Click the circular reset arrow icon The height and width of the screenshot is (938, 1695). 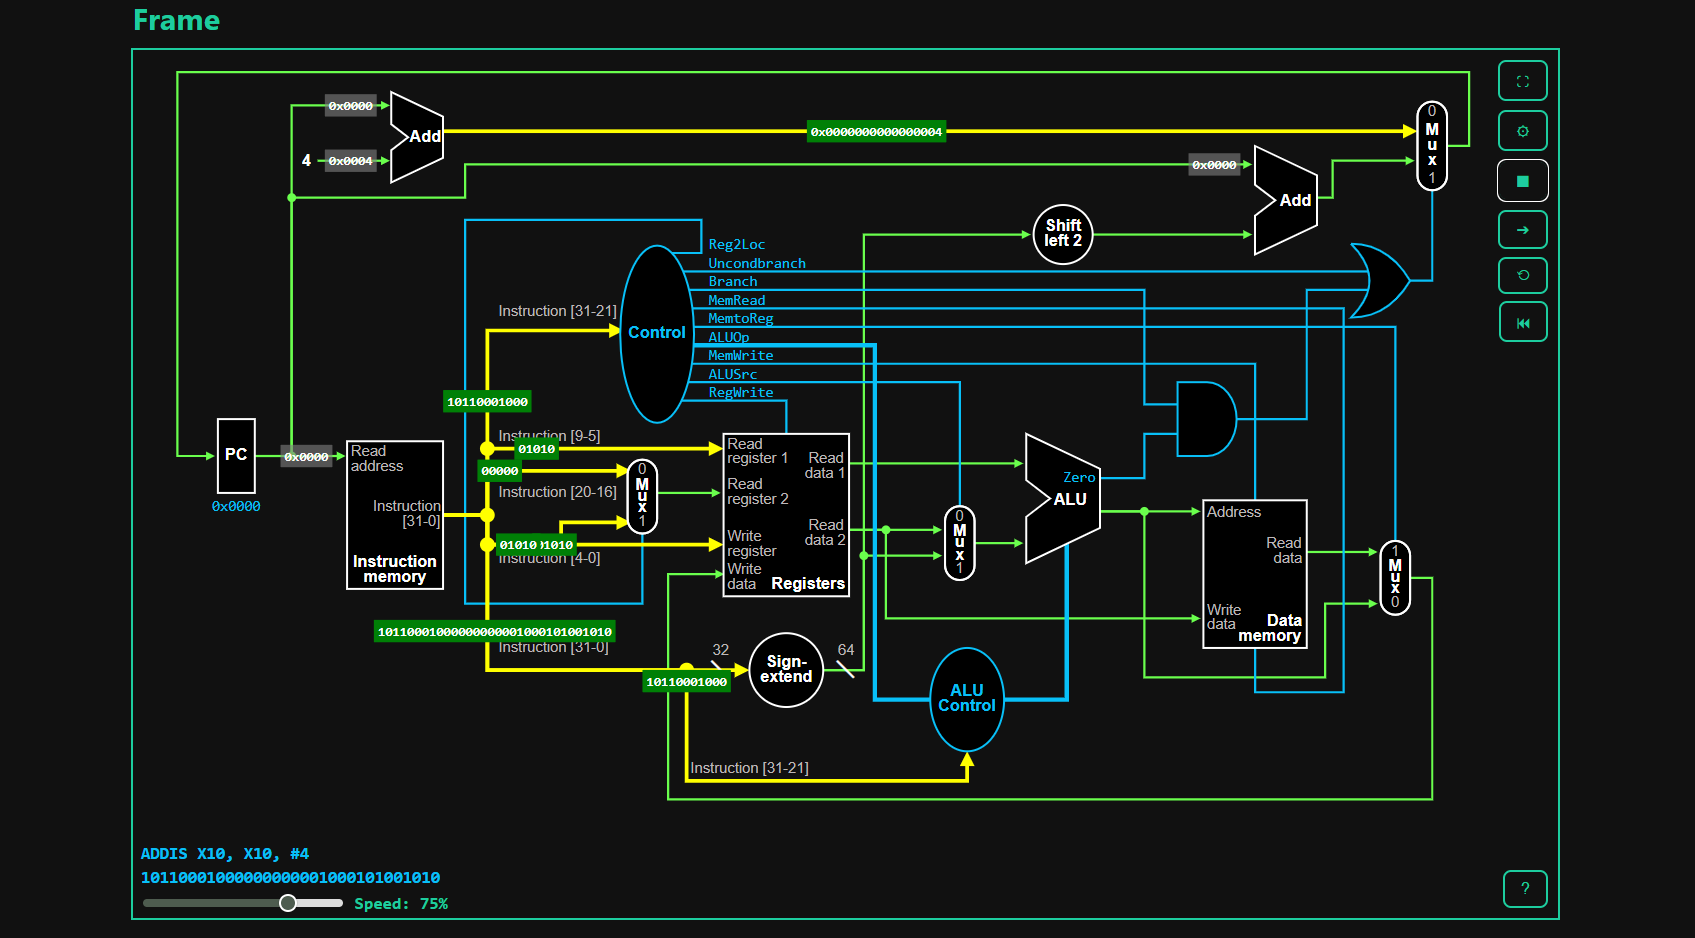tap(1522, 275)
